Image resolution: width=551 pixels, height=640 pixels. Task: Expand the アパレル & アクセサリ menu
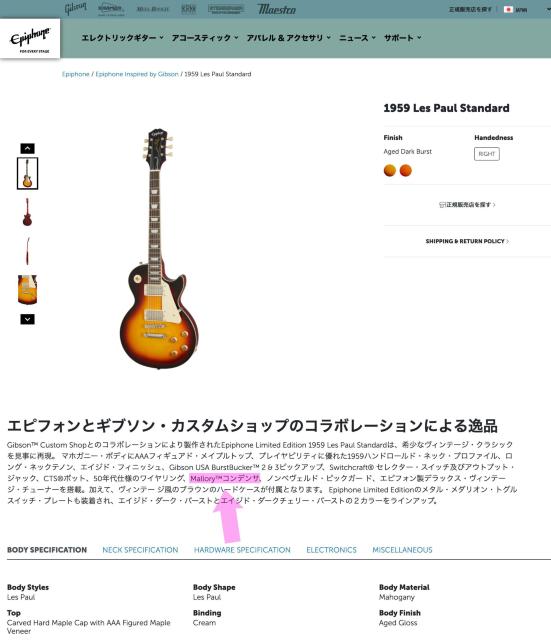pos(289,38)
